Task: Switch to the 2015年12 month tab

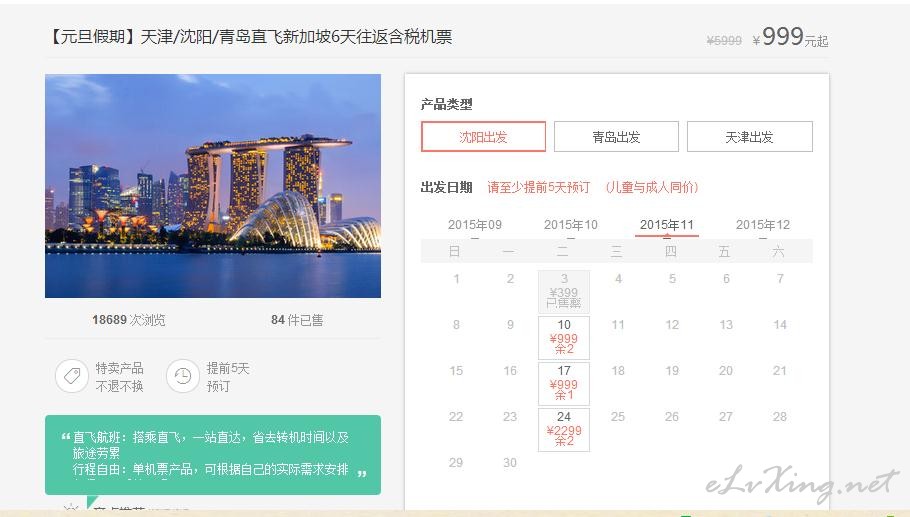Action: pos(763,225)
